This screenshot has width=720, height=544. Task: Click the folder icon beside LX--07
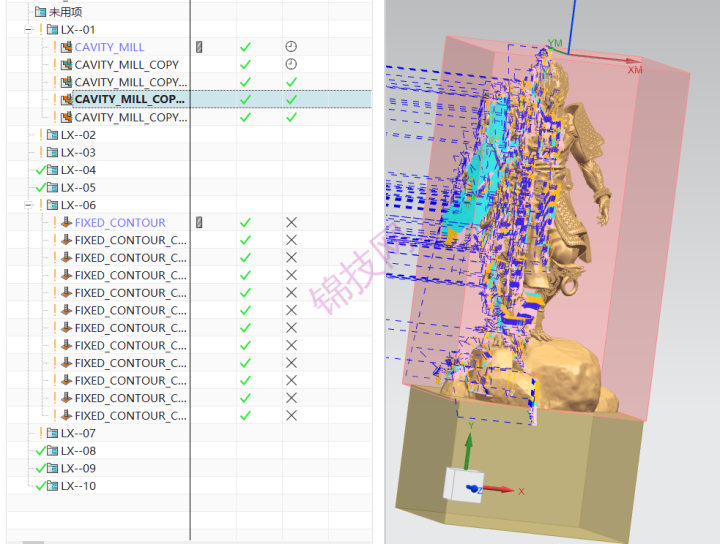[x=52, y=433]
